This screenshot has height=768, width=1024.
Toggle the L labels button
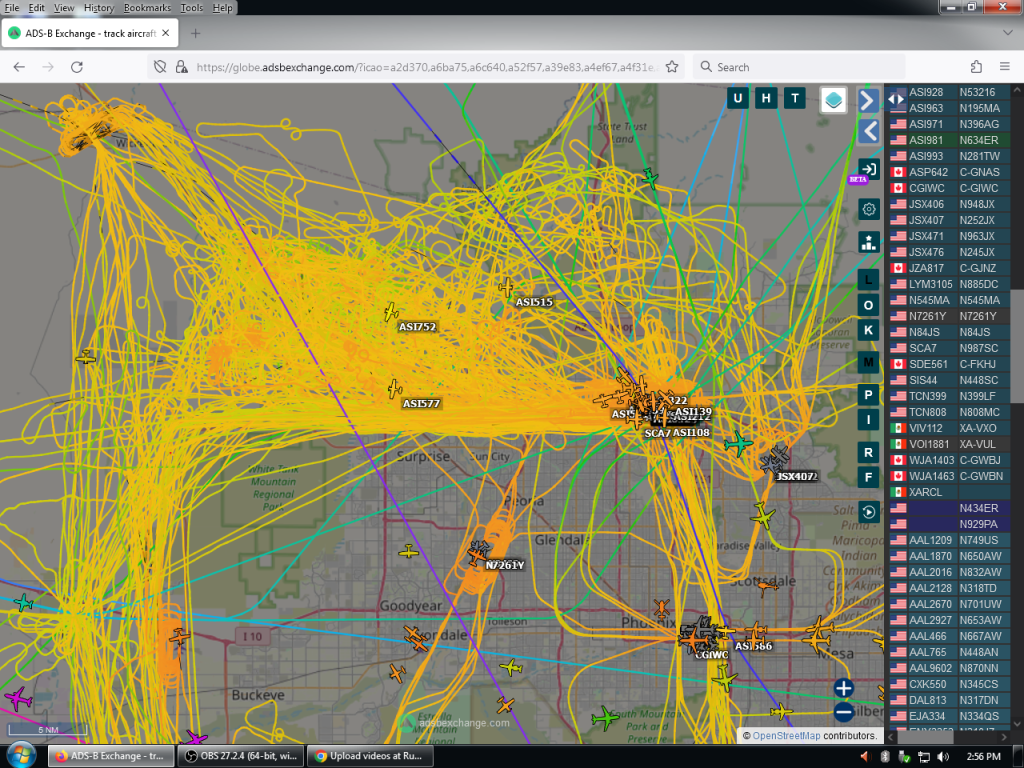click(x=868, y=280)
